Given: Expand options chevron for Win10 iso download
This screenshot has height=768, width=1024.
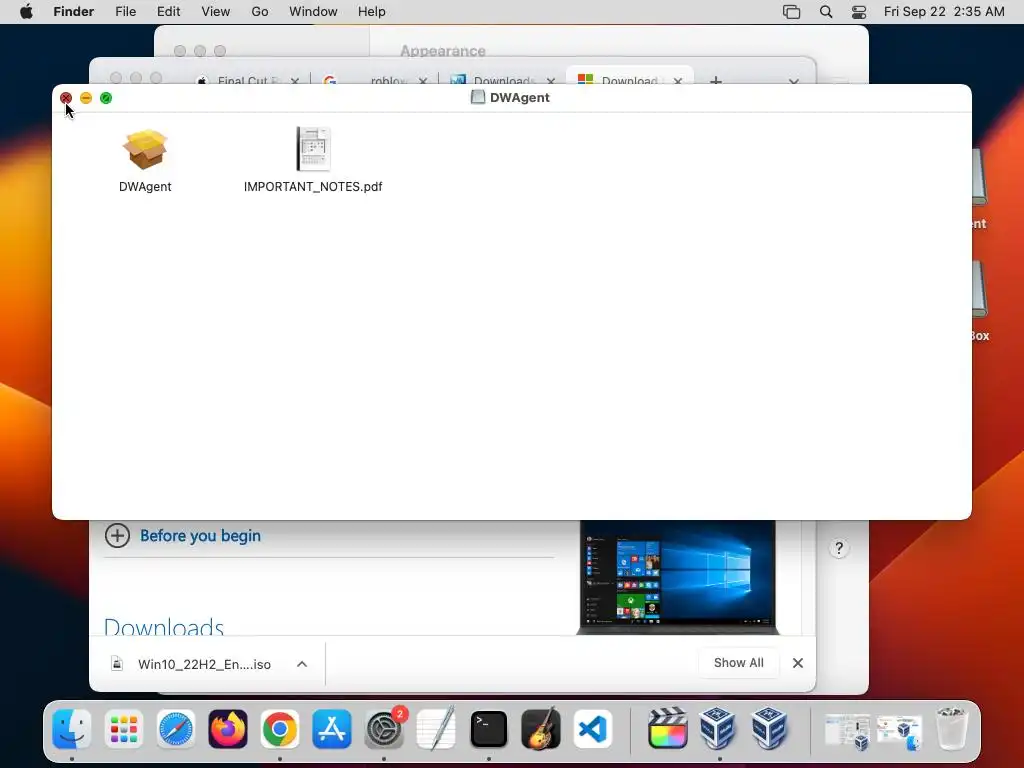Looking at the screenshot, I should (302, 664).
